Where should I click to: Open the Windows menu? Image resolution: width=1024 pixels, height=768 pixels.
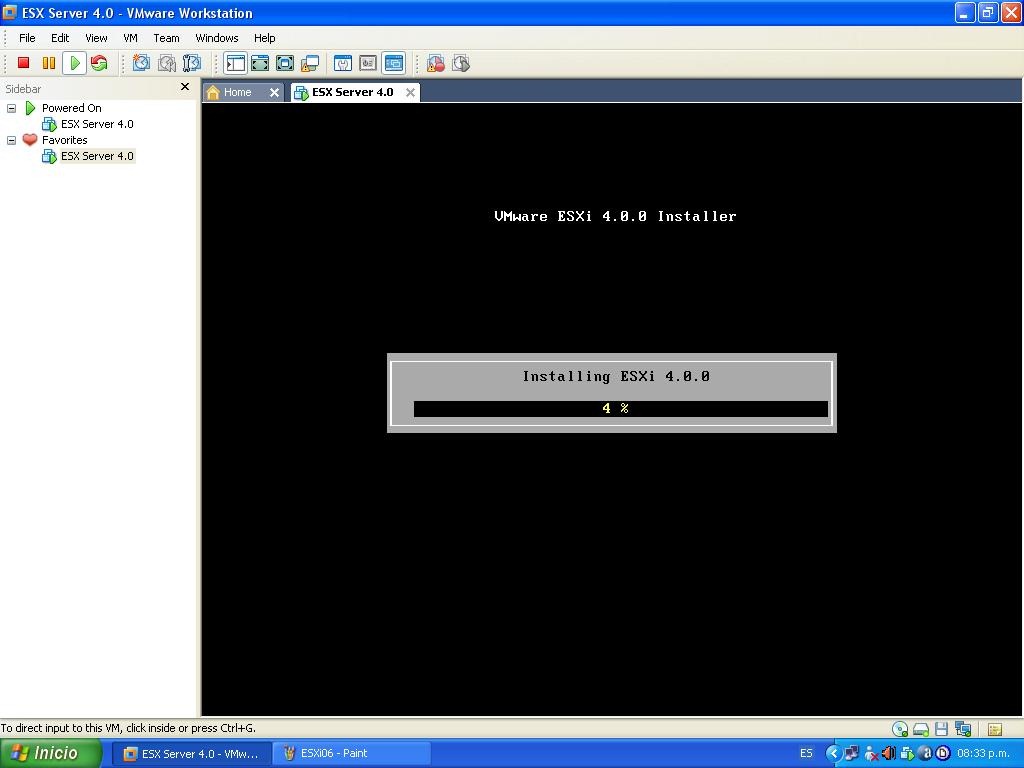point(217,38)
